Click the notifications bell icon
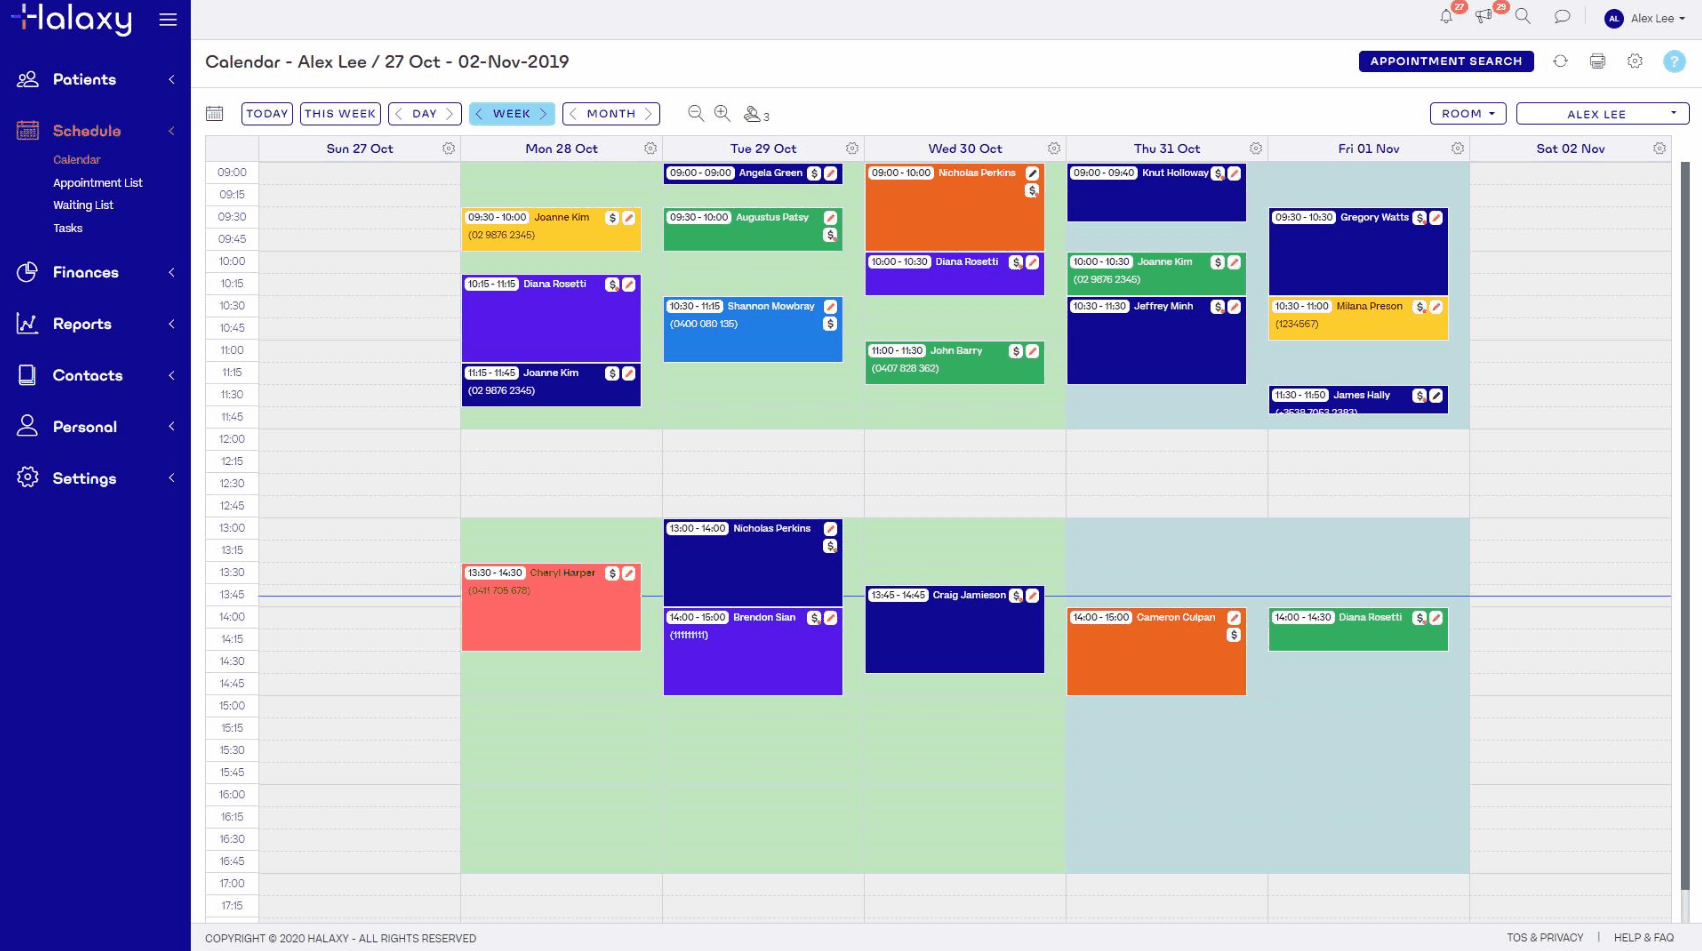 tap(1446, 17)
